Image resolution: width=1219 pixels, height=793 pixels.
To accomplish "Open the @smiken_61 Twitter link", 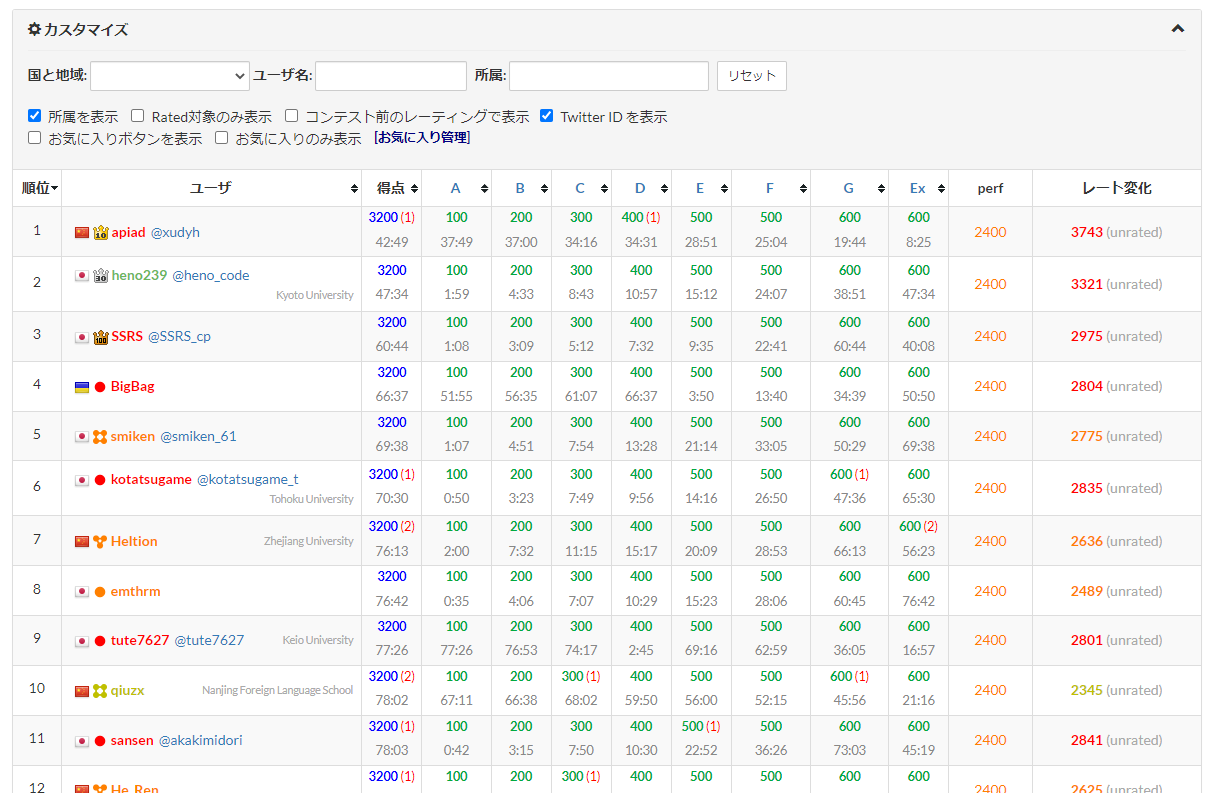I will pyautogui.click(x=198, y=436).
